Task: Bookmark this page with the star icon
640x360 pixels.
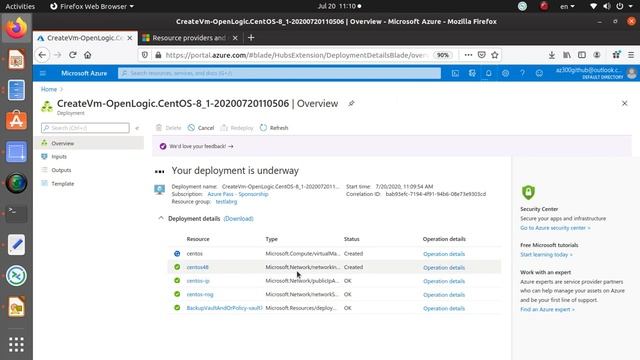Action: (495, 55)
